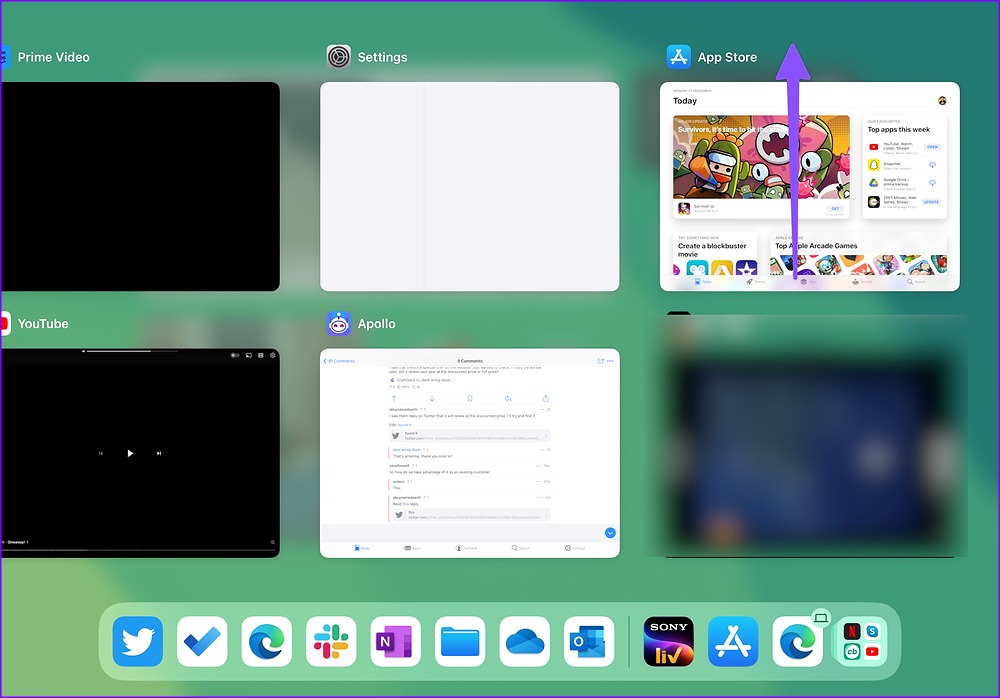
Task: Tap UPDATE next to ZEE5 app
Action: pyautogui.click(x=931, y=202)
